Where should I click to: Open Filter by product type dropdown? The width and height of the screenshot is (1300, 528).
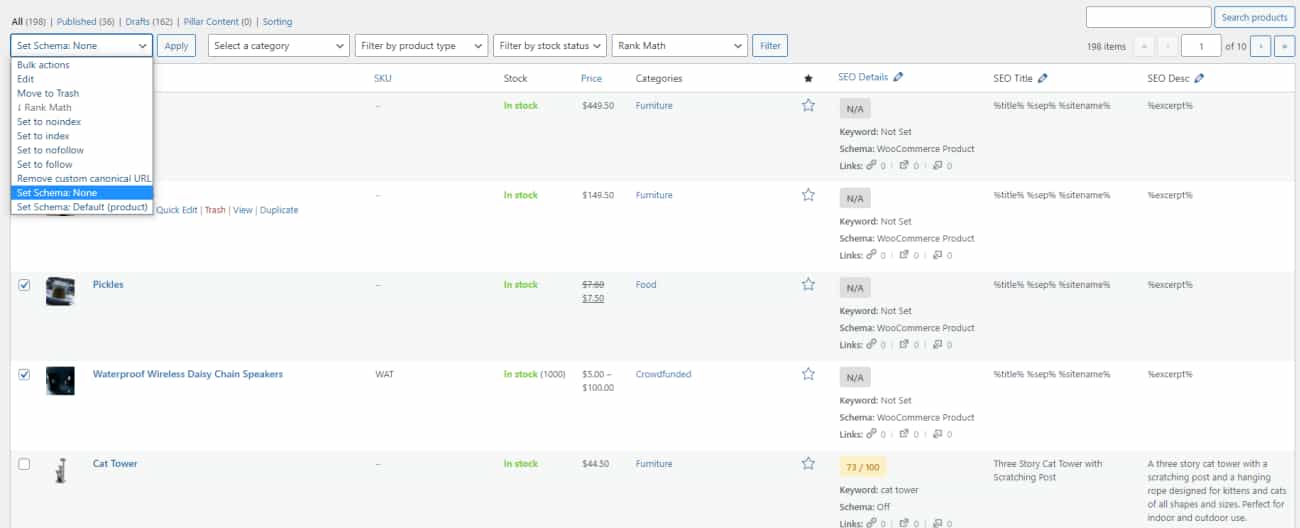point(421,45)
